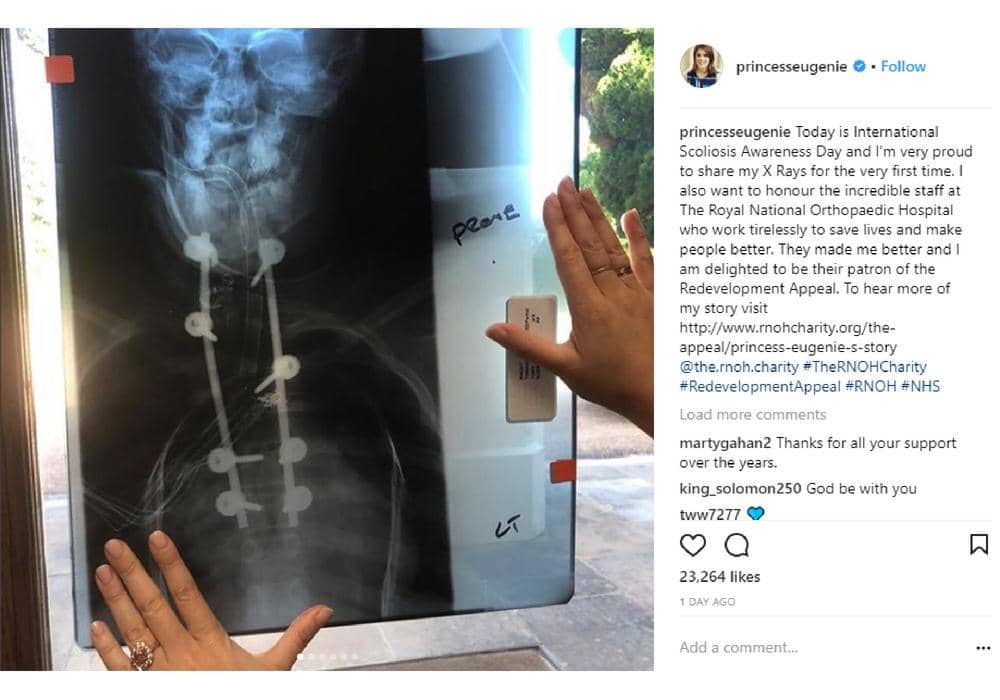The width and height of the screenshot is (1000, 700).
Task: Open more options three-dot menu
Action: [x=983, y=648]
